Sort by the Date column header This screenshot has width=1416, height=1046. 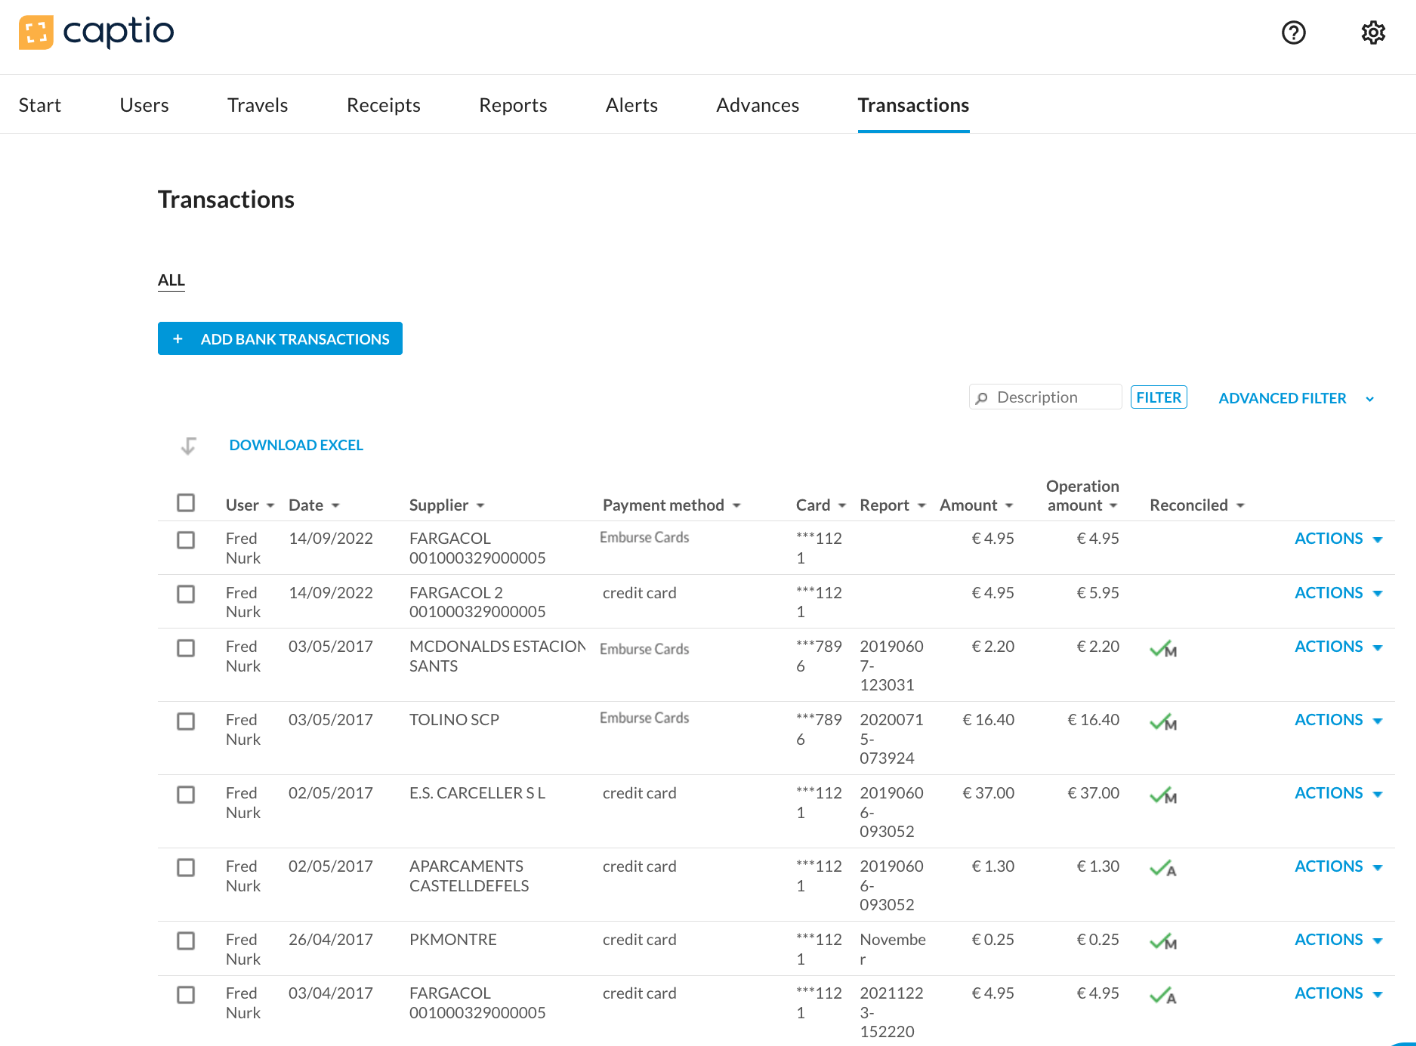[314, 505]
